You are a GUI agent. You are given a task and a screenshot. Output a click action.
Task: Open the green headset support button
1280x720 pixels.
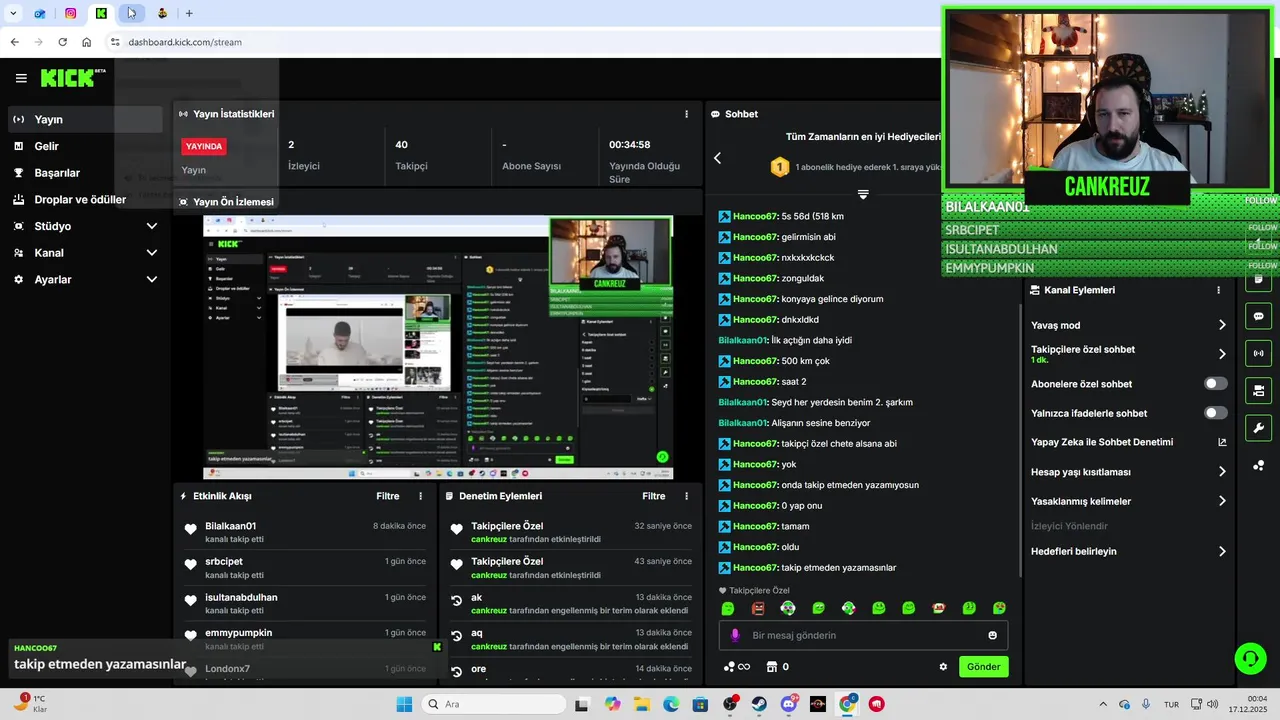click(x=1250, y=658)
